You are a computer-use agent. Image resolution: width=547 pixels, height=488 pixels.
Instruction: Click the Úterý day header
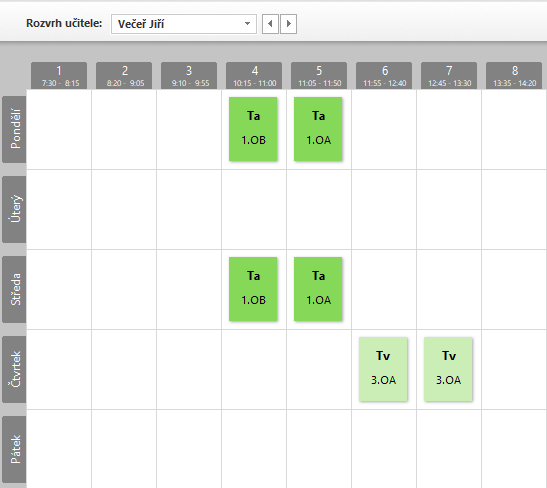[x=14, y=209]
